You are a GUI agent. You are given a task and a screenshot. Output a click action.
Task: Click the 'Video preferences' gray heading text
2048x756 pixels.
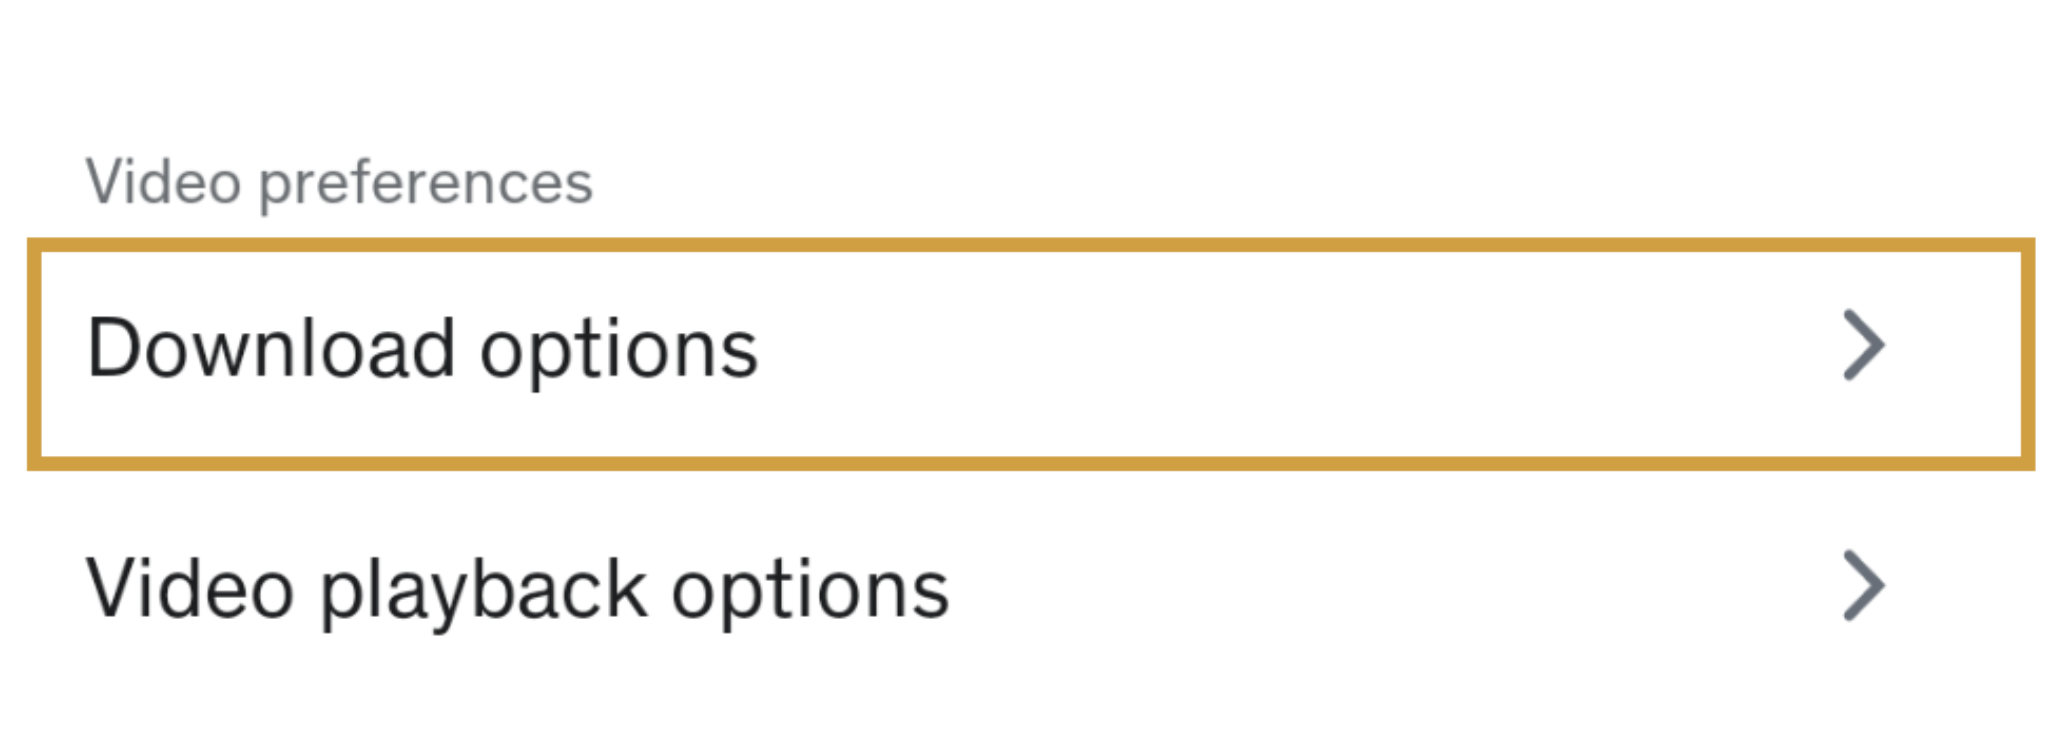(339, 183)
